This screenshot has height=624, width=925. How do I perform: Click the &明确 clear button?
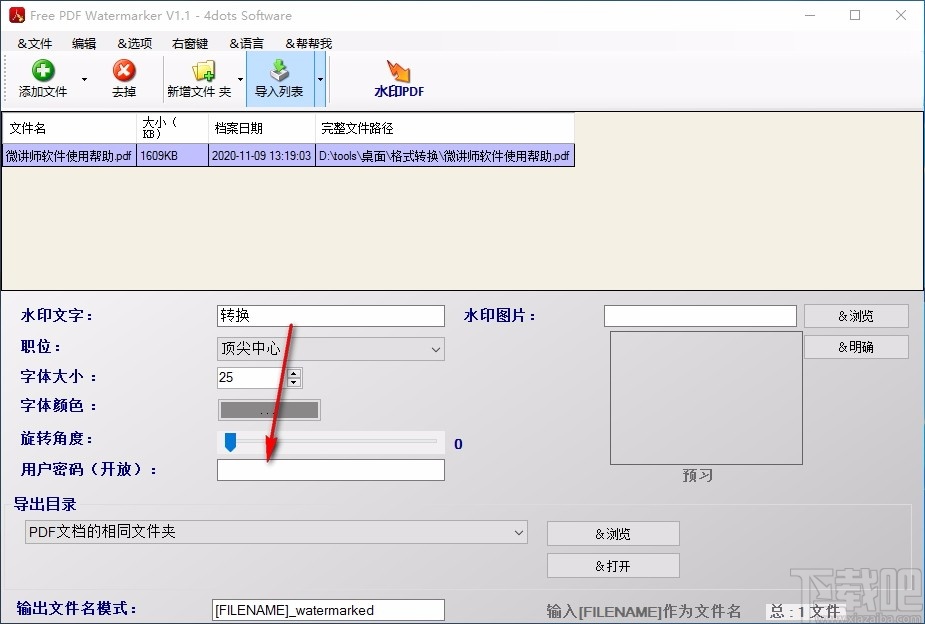pyautogui.click(x=856, y=347)
